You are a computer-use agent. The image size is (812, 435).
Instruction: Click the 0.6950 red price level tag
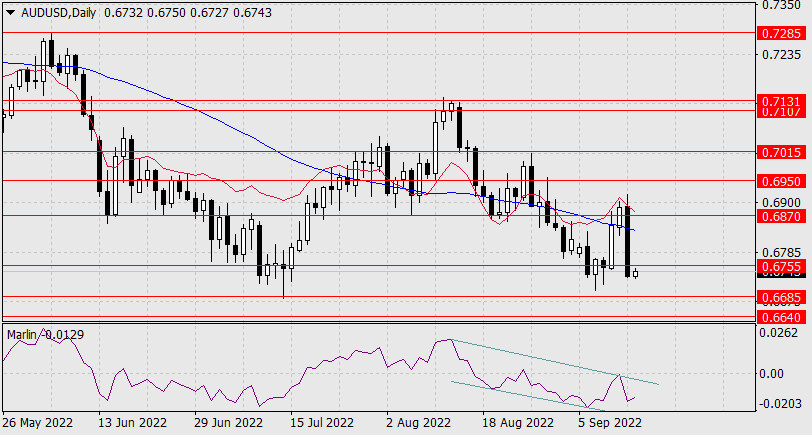[x=780, y=181]
